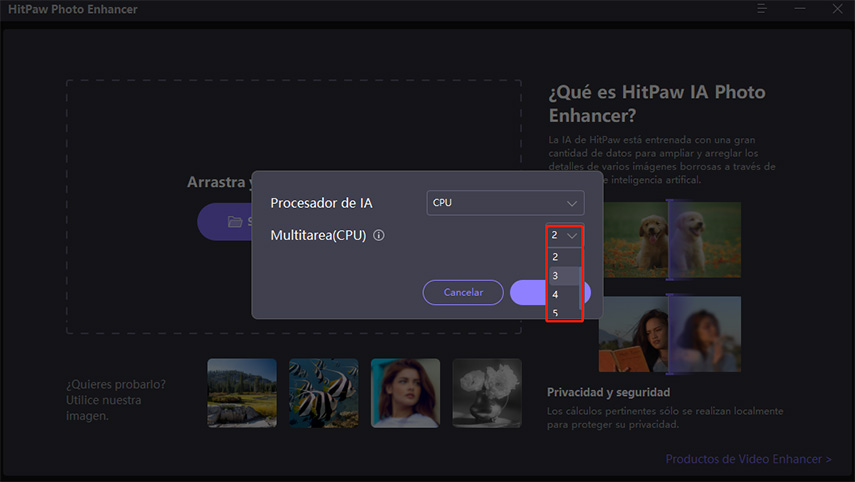Choose the mountain landscape sample image
This screenshot has height=482, width=855.
pos(242,393)
